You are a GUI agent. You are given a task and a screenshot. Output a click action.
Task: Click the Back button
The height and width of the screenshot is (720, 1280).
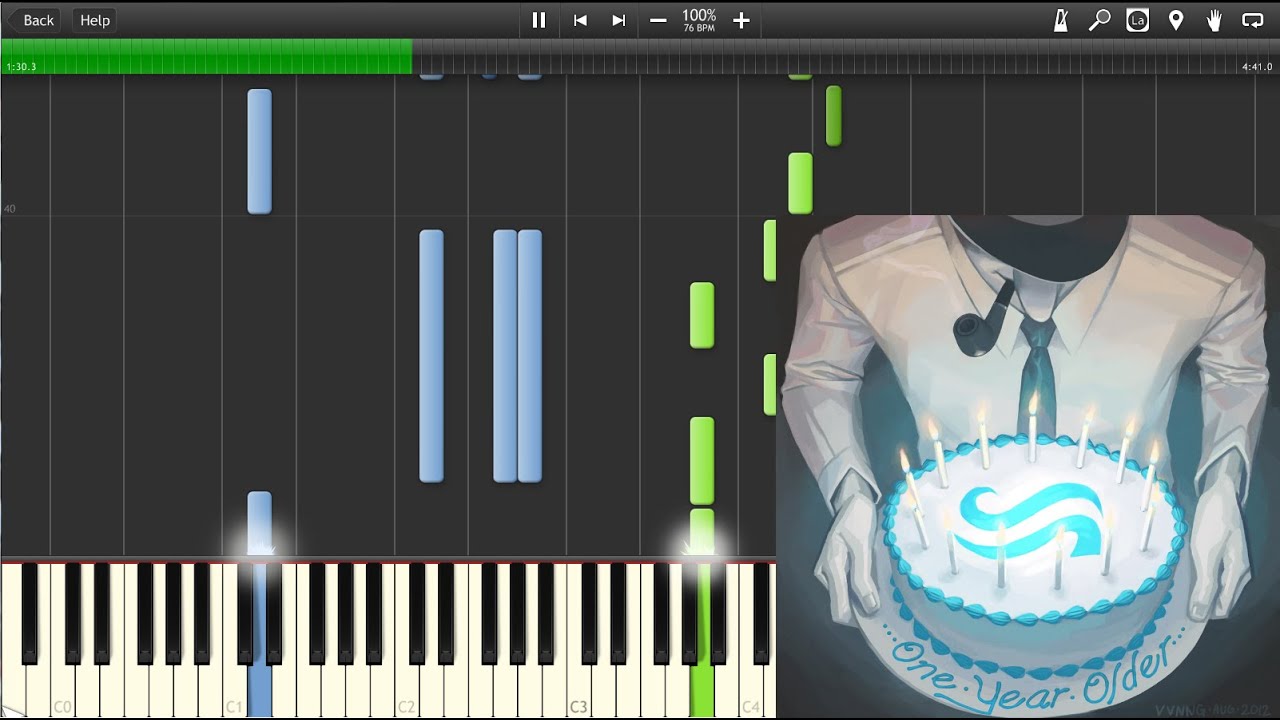33,20
